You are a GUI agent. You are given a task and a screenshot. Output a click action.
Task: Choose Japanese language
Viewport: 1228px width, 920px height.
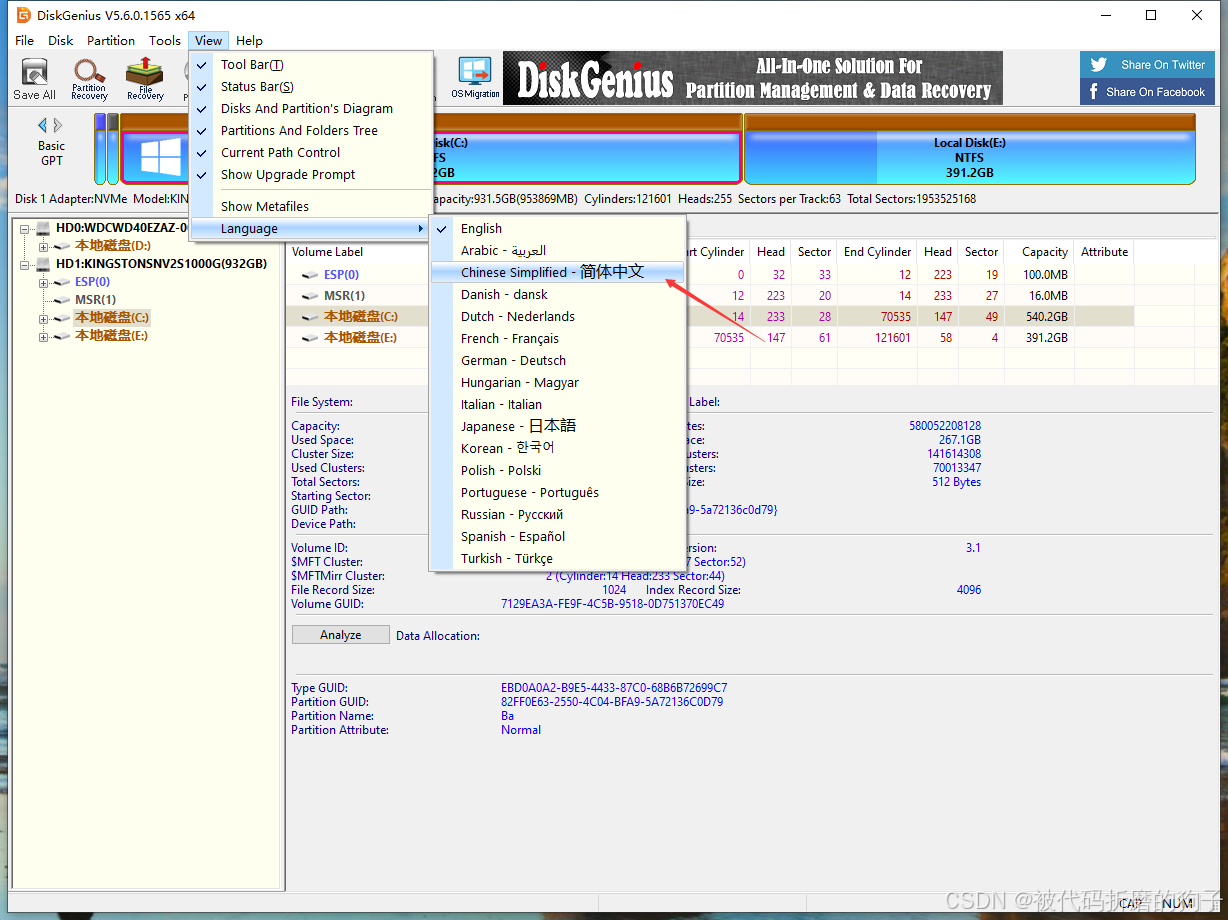[558, 426]
